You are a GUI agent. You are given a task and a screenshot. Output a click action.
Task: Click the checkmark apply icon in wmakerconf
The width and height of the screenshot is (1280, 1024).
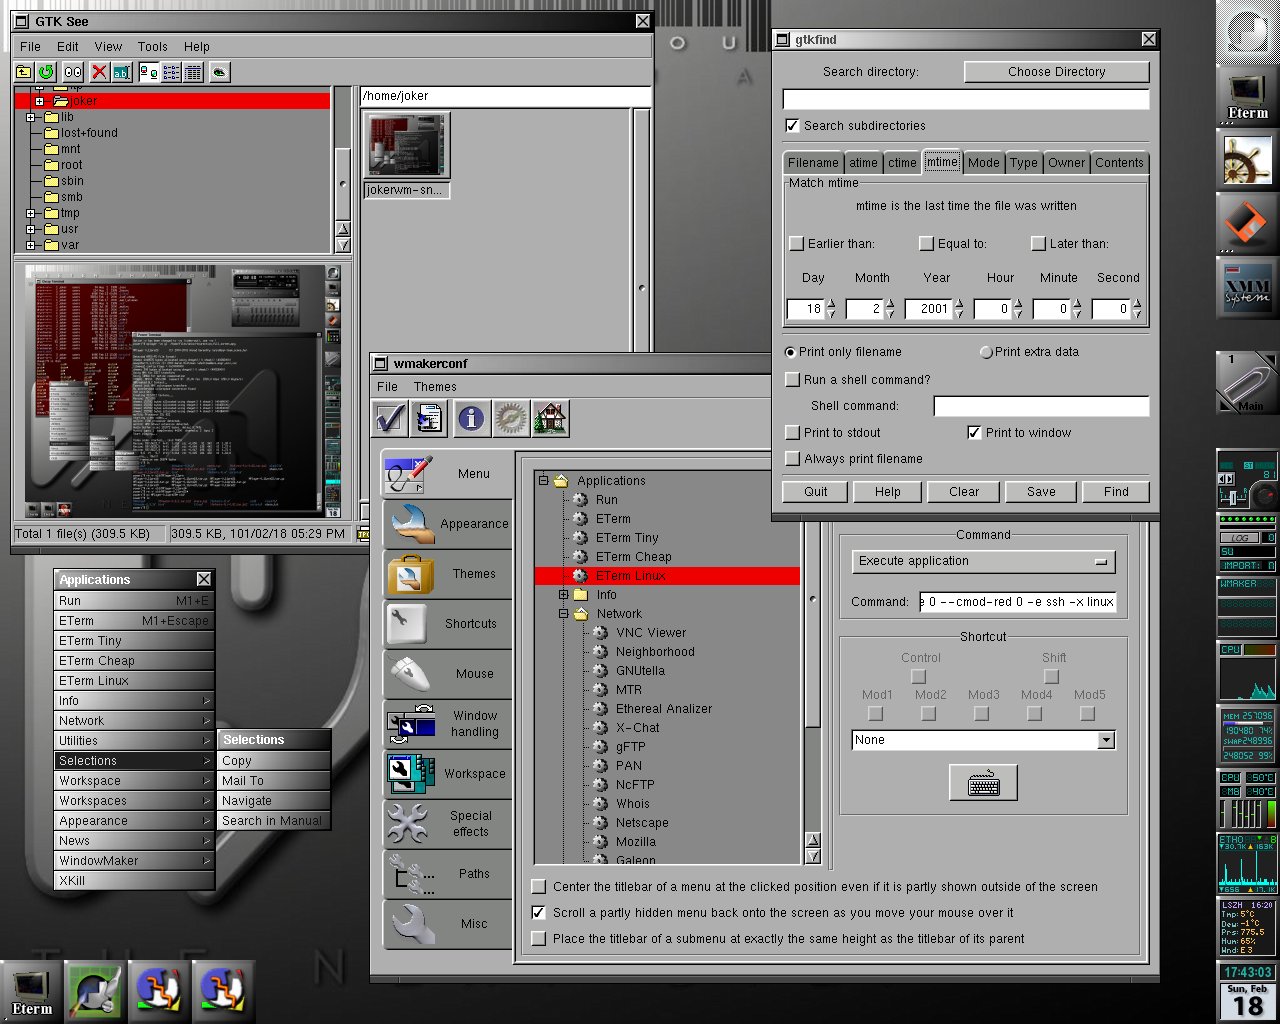[x=390, y=418]
